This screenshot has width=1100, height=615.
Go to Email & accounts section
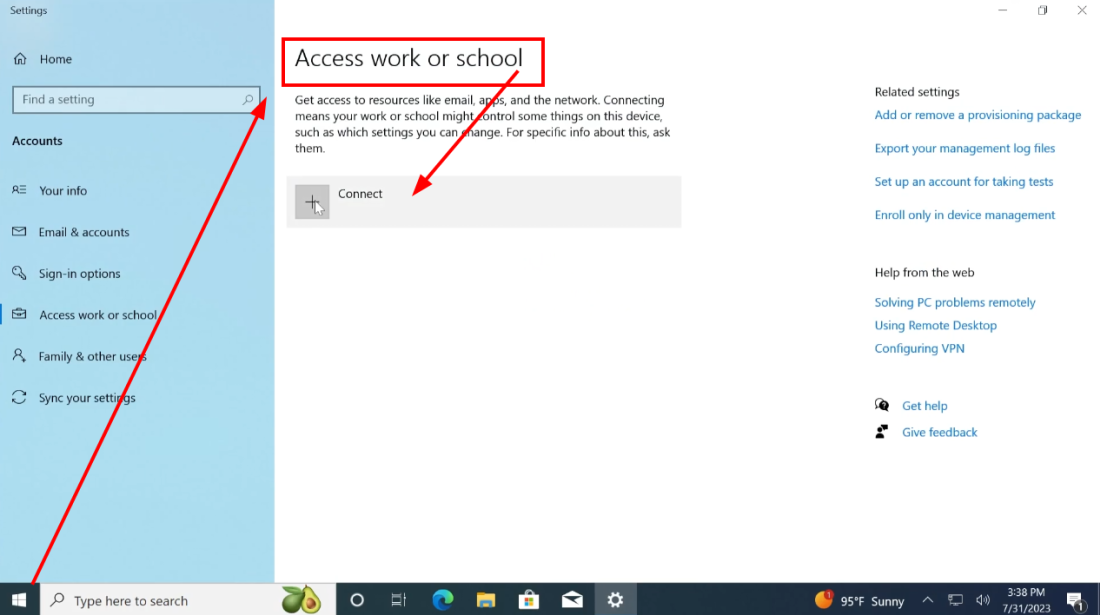[x=84, y=232]
